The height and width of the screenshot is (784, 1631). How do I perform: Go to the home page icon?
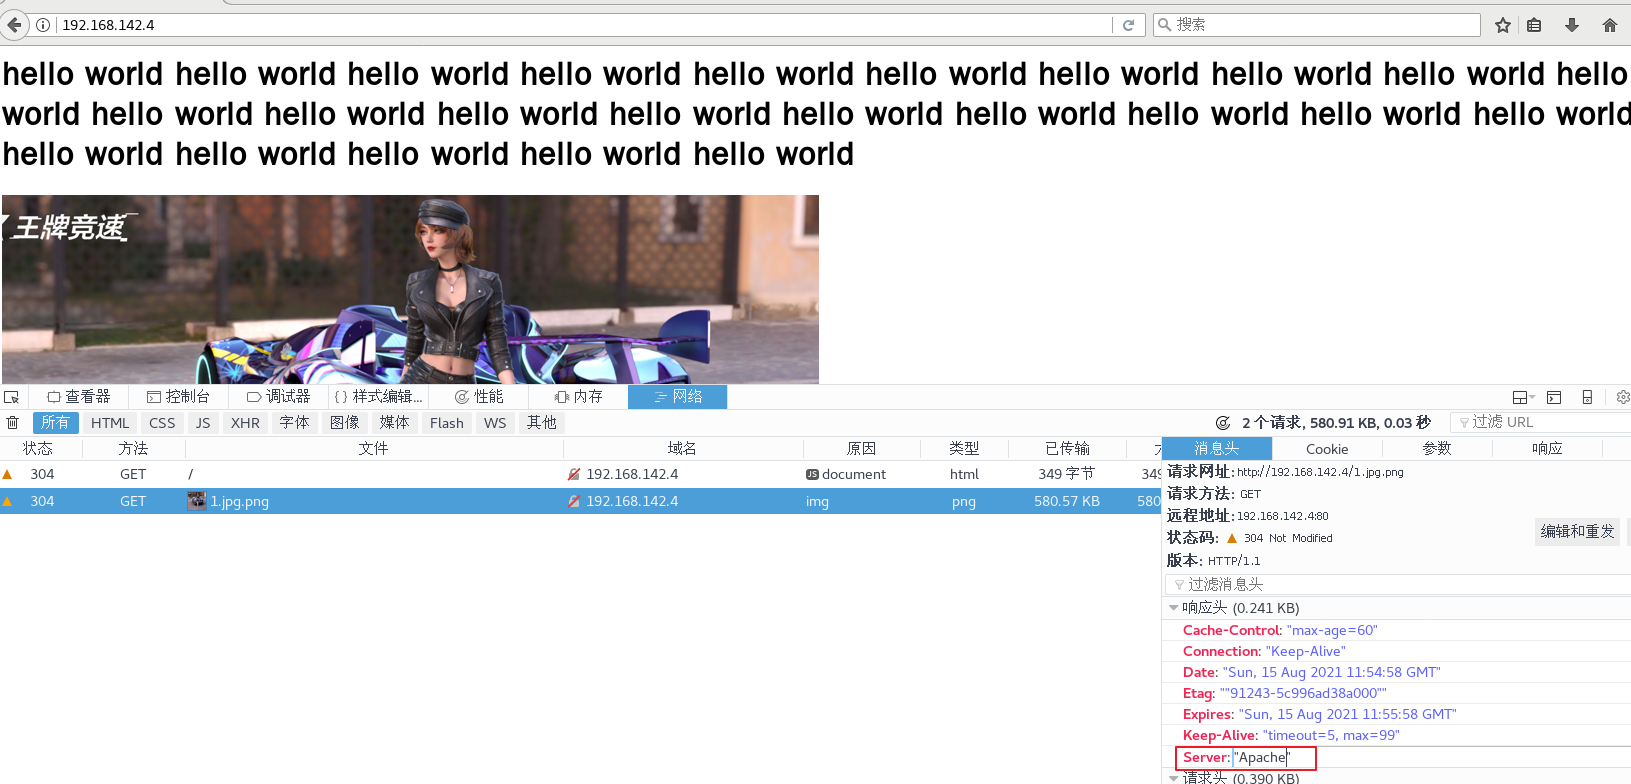1609,25
